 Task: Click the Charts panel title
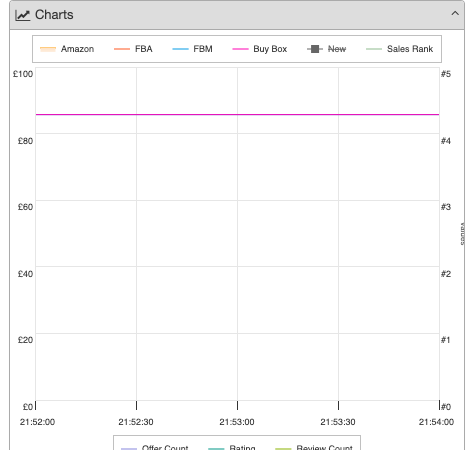tap(54, 15)
